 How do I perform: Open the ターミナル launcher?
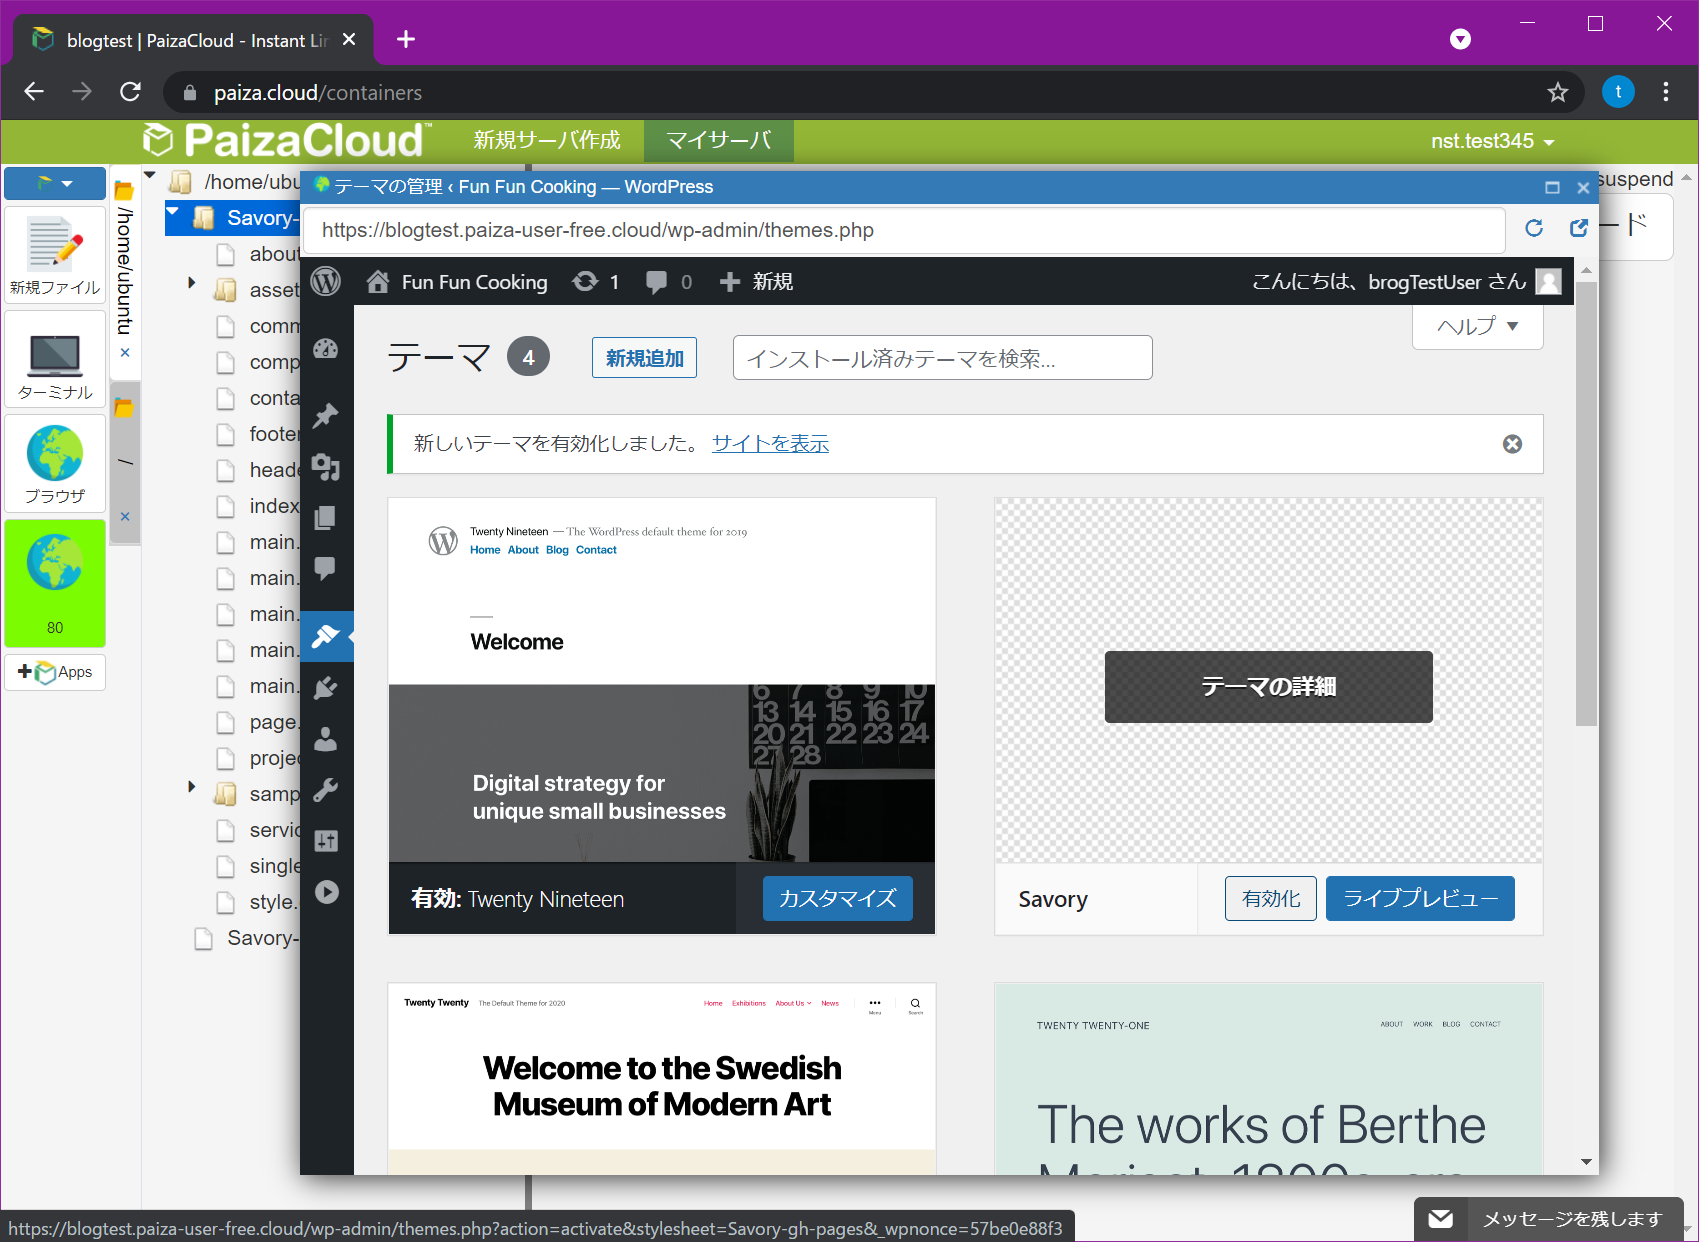pos(55,360)
